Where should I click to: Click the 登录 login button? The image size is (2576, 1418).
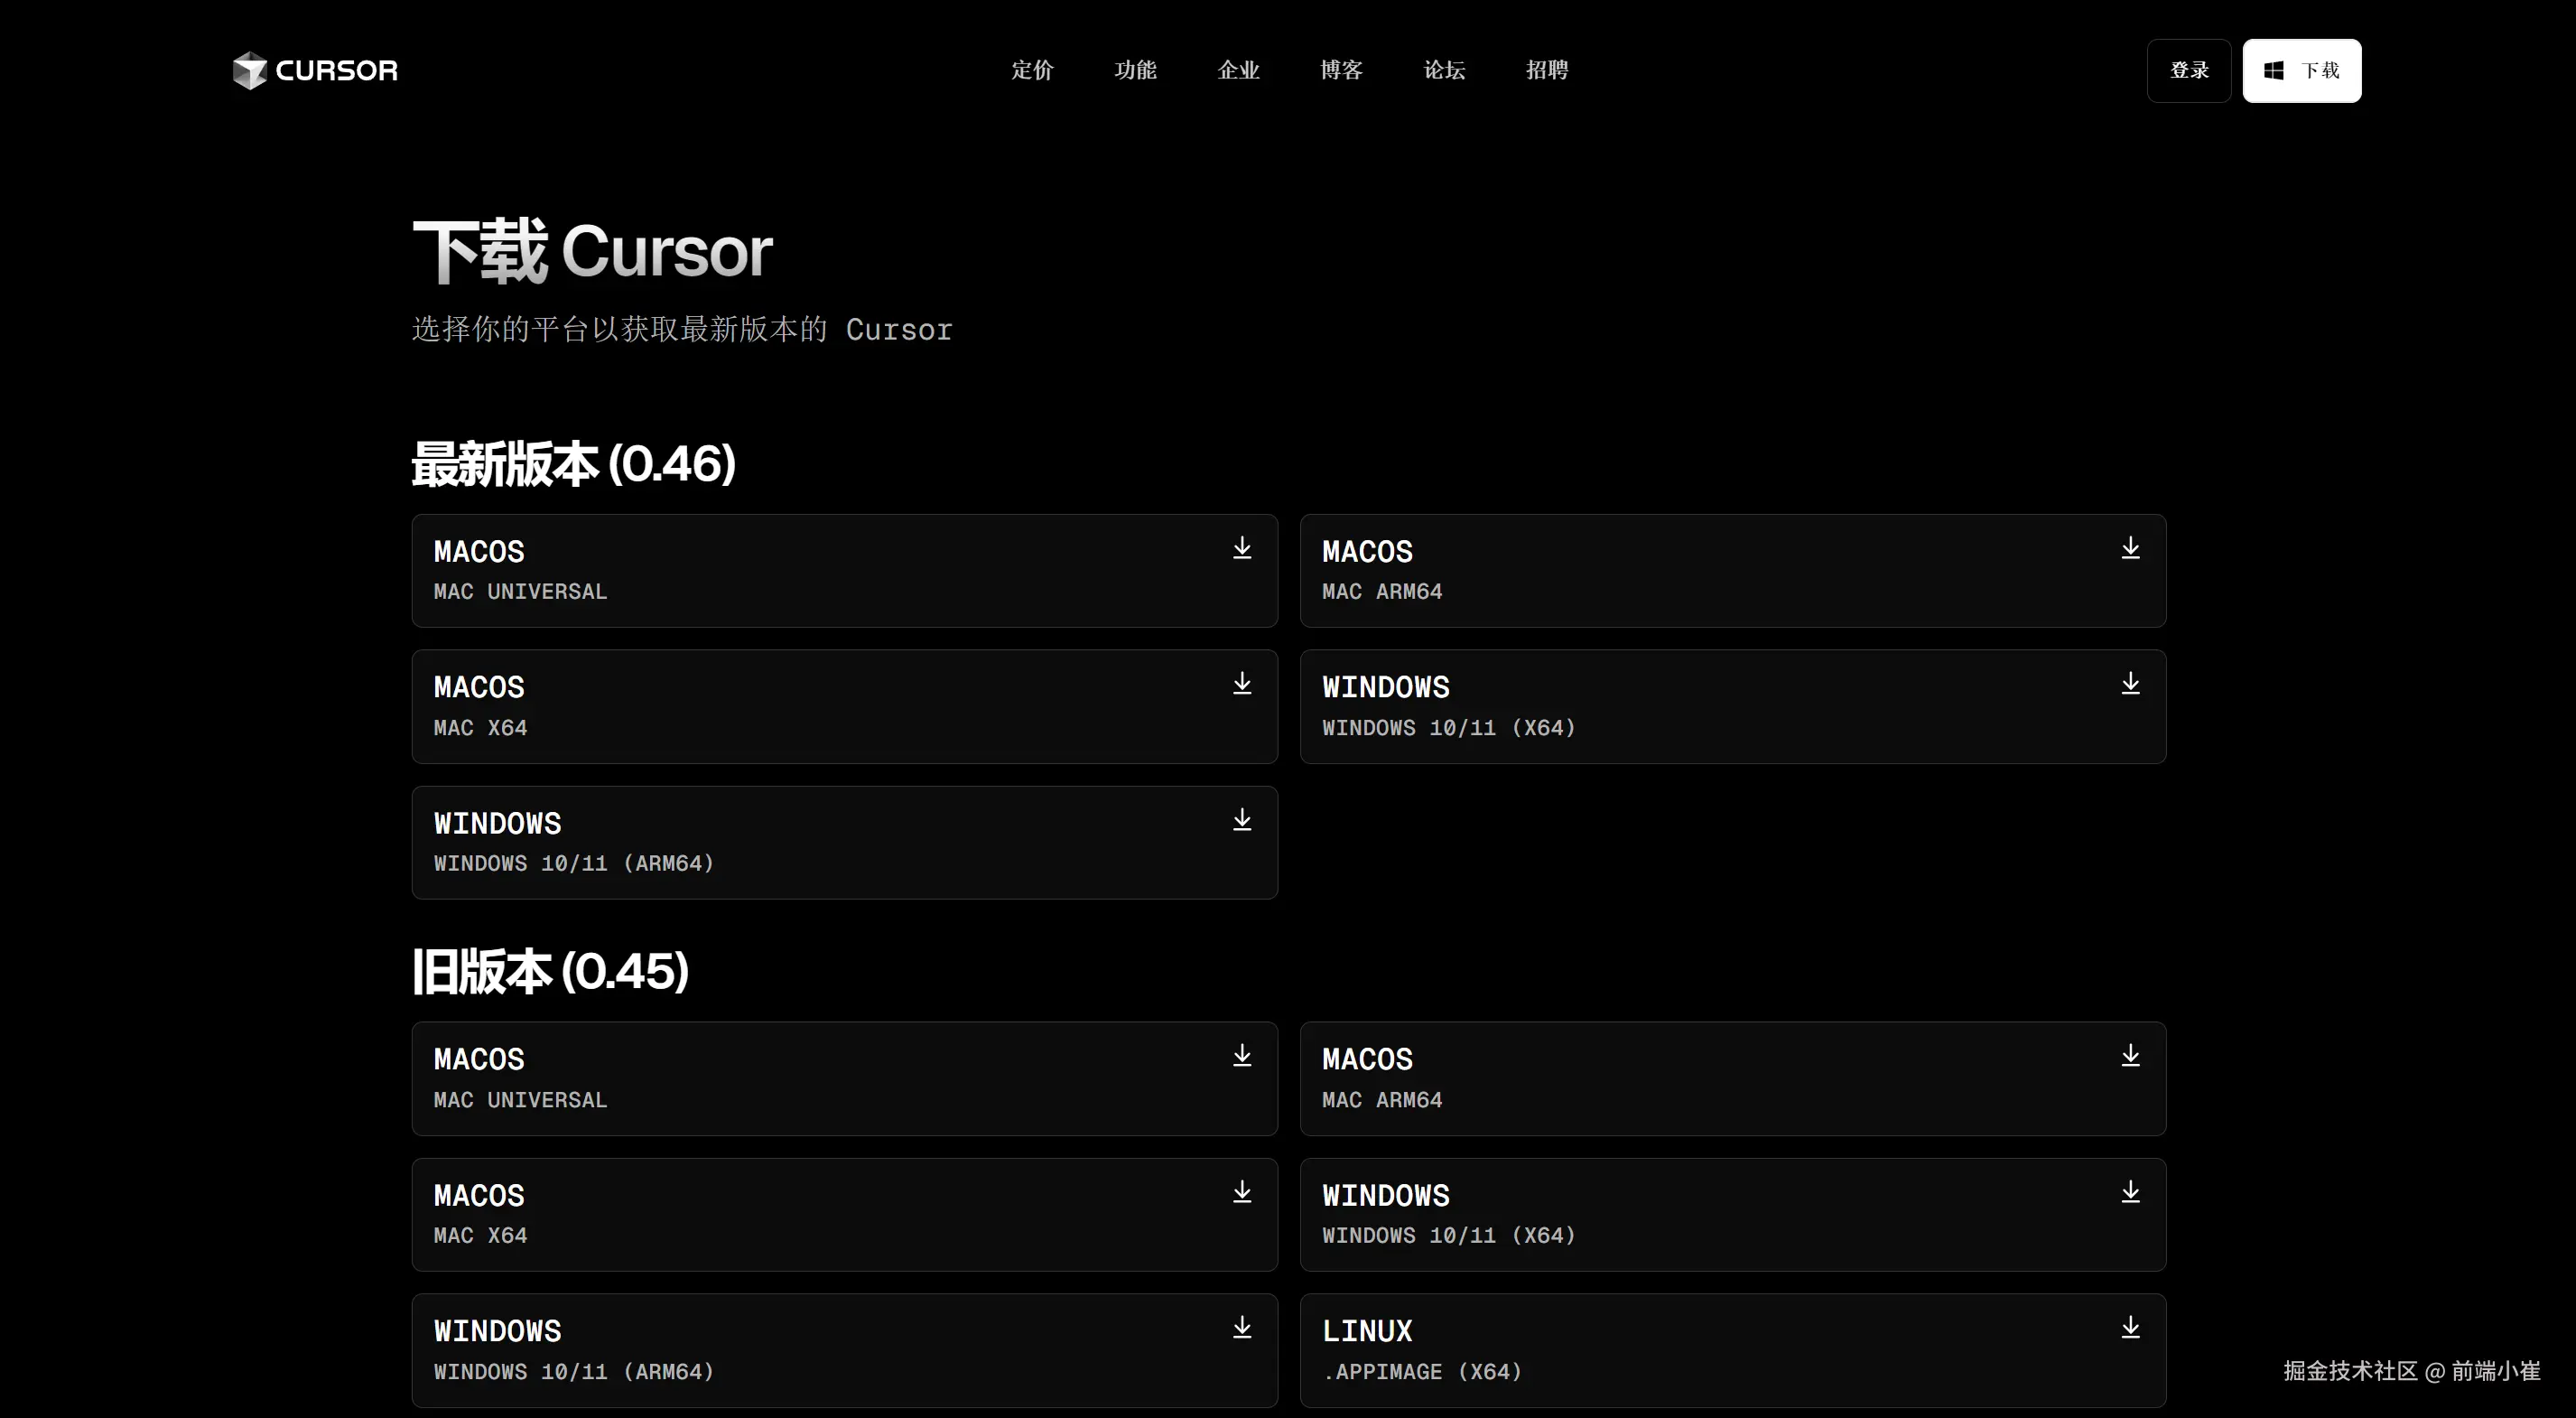tap(2189, 70)
